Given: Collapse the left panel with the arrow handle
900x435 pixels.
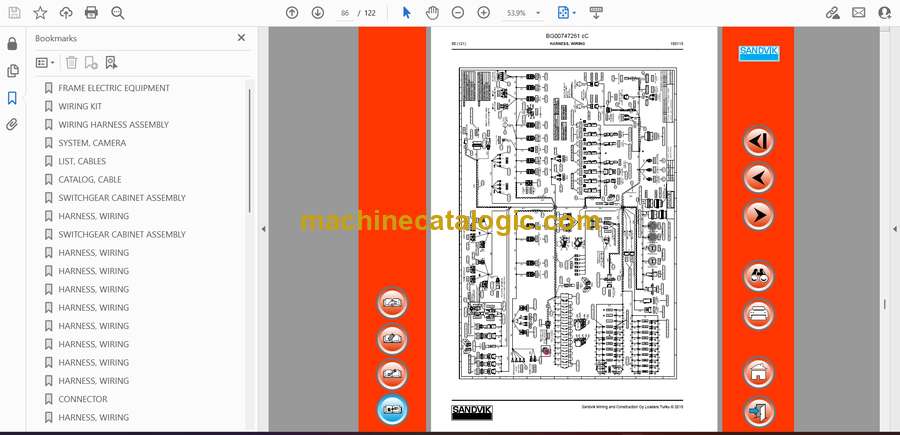Looking at the screenshot, I should pos(263,229).
